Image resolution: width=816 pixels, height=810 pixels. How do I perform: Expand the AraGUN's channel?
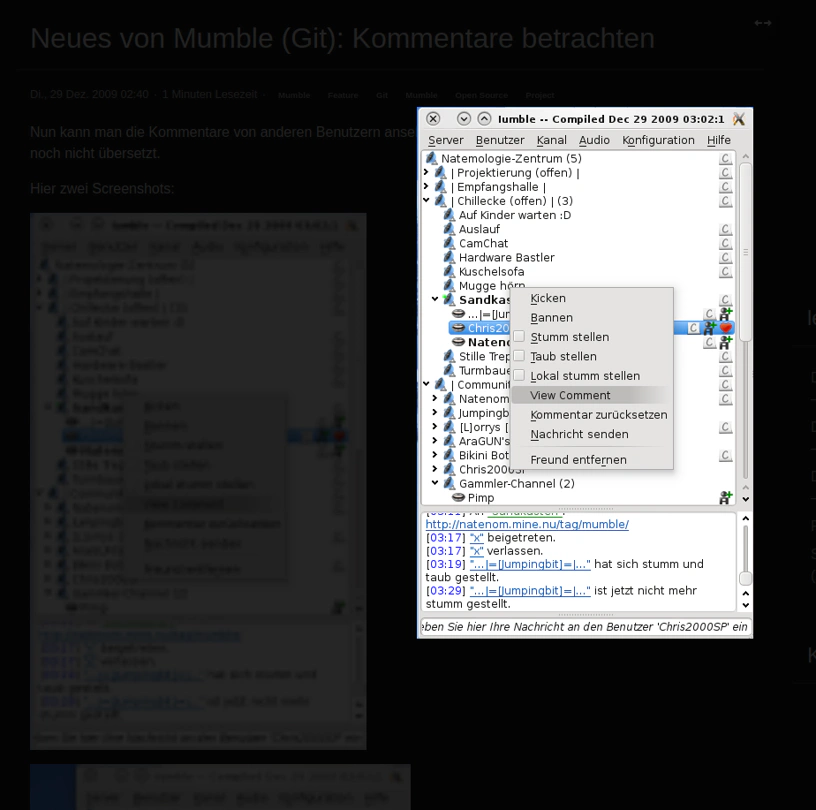coord(435,440)
